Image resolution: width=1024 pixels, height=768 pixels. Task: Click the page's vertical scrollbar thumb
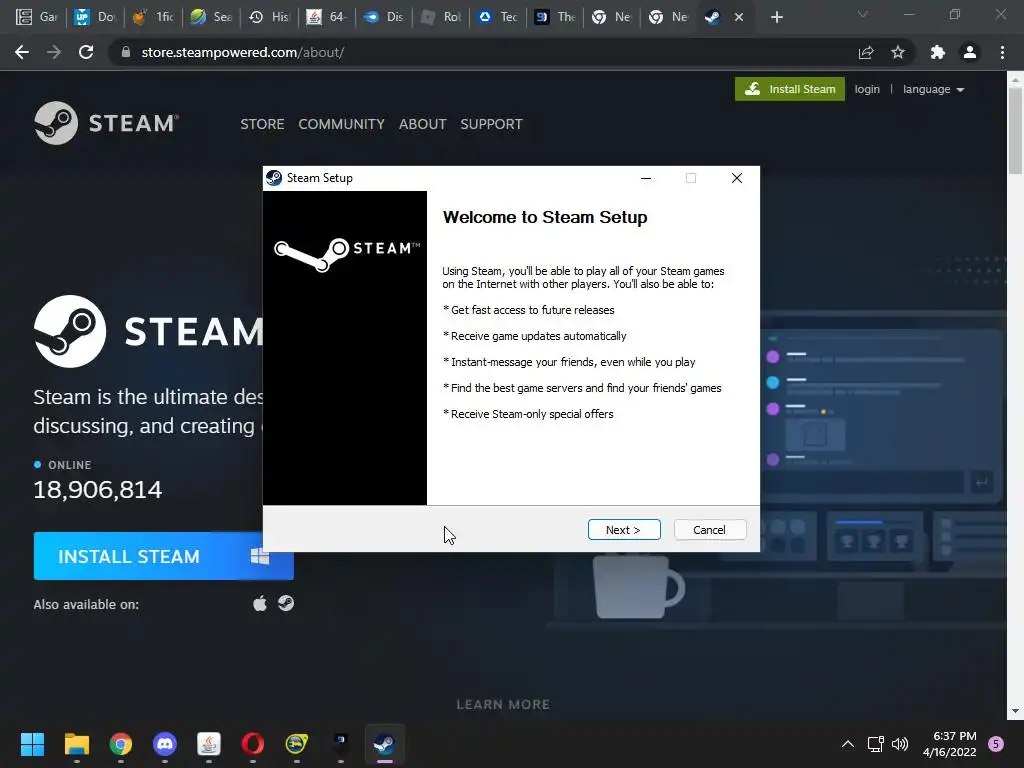point(1015,131)
